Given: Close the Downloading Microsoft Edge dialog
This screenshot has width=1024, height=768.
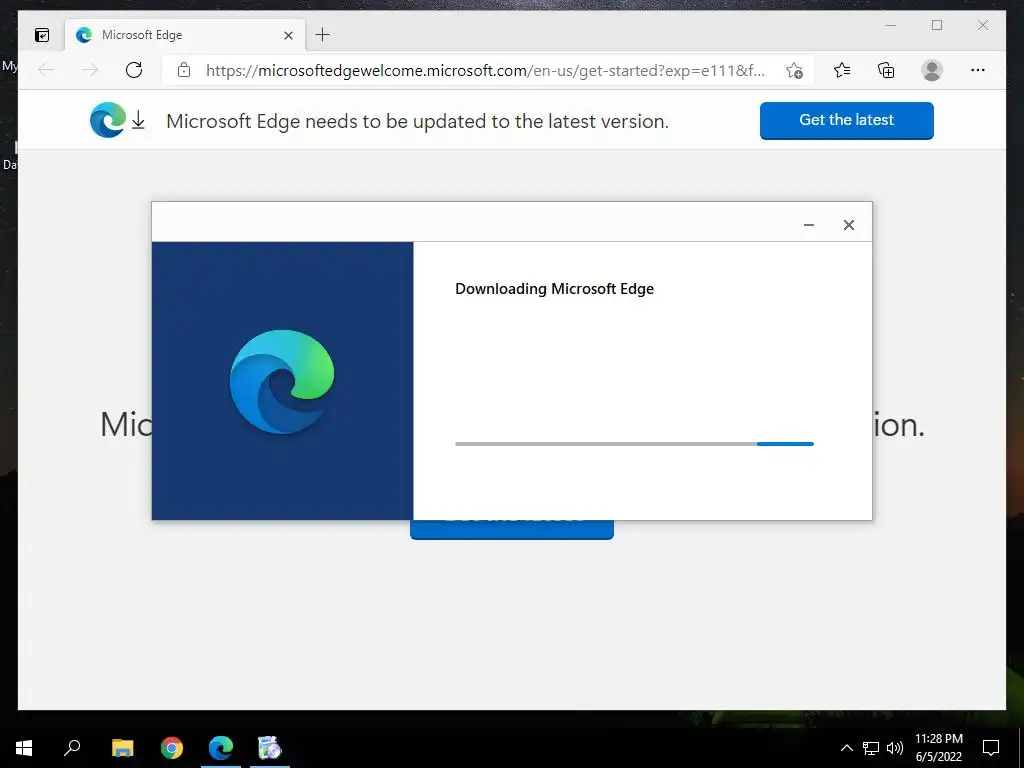Looking at the screenshot, I should coord(848,225).
